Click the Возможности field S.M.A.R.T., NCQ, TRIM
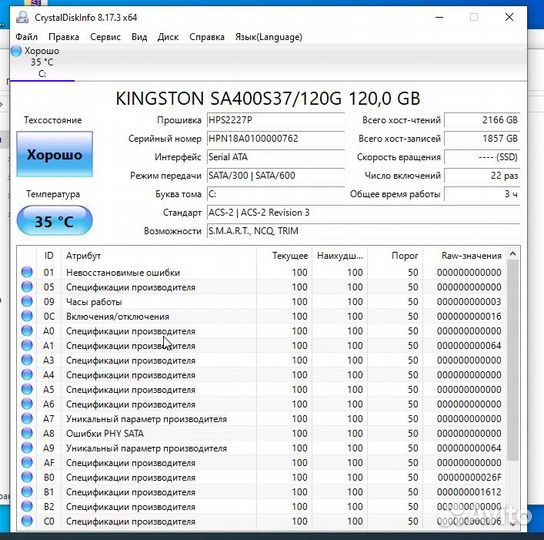 (364, 231)
